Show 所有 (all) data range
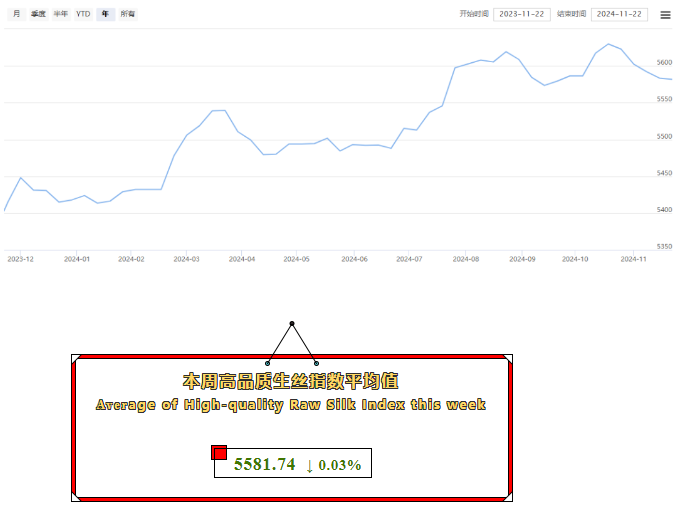 (128, 14)
